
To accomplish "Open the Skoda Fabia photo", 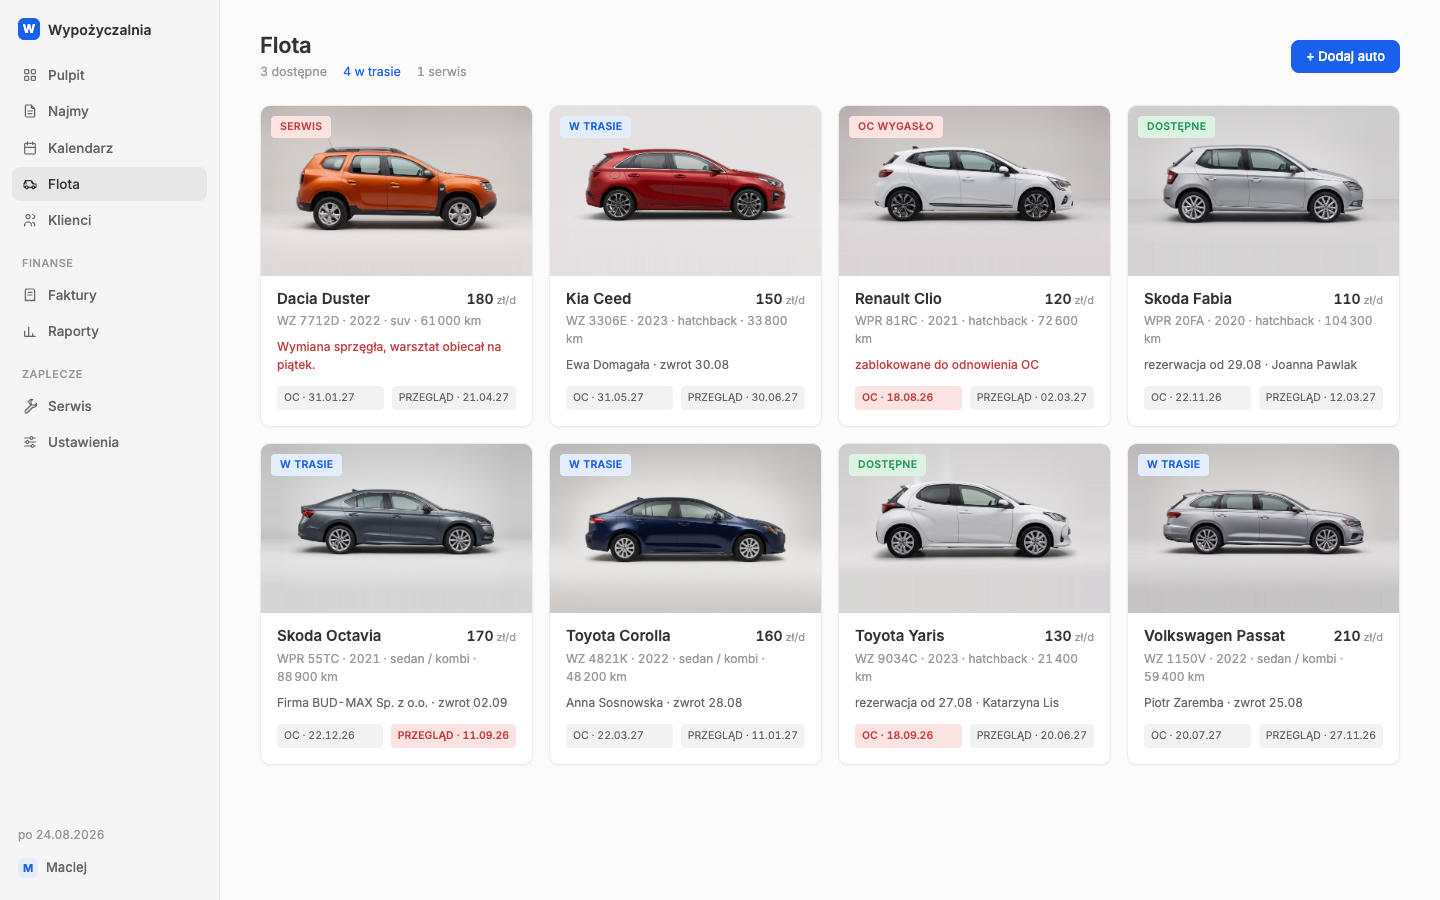I will point(1263,191).
